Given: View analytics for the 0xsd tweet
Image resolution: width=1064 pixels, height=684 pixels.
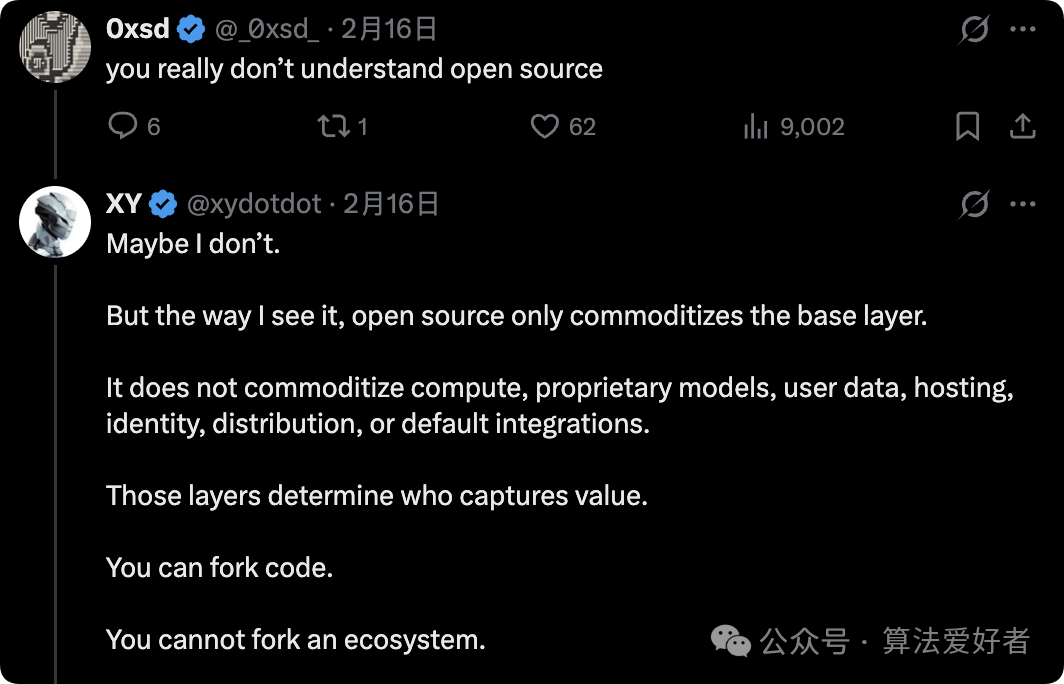Looking at the screenshot, I should (755, 126).
